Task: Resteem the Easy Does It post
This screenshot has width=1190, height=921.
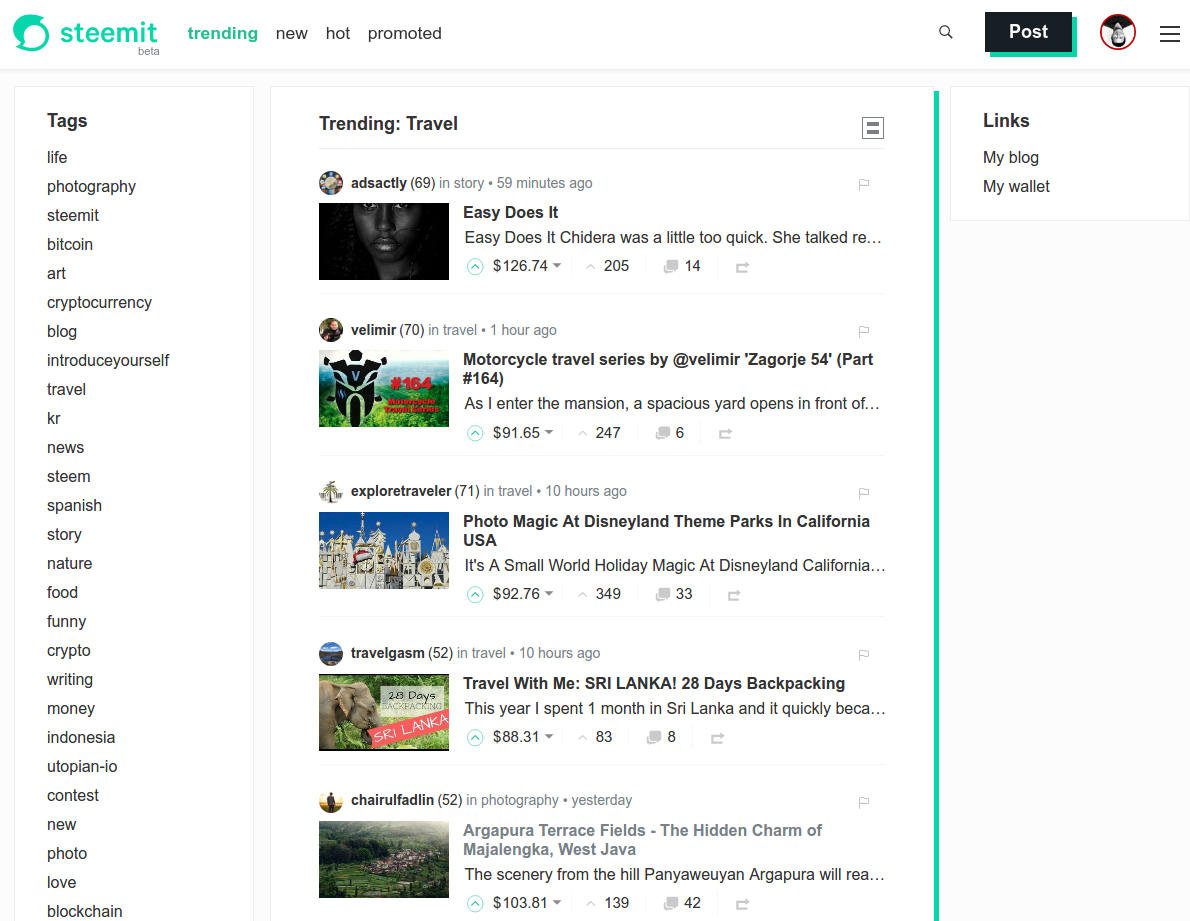Action: click(742, 267)
